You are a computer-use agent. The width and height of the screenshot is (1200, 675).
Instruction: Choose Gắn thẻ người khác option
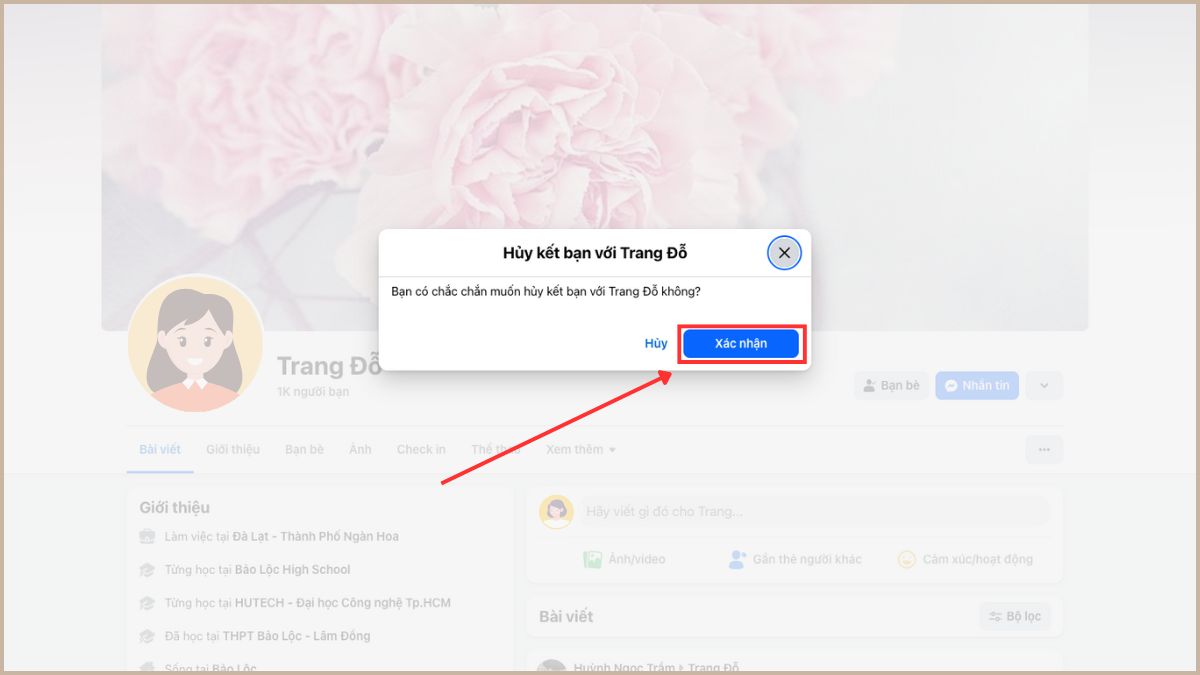tap(795, 559)
